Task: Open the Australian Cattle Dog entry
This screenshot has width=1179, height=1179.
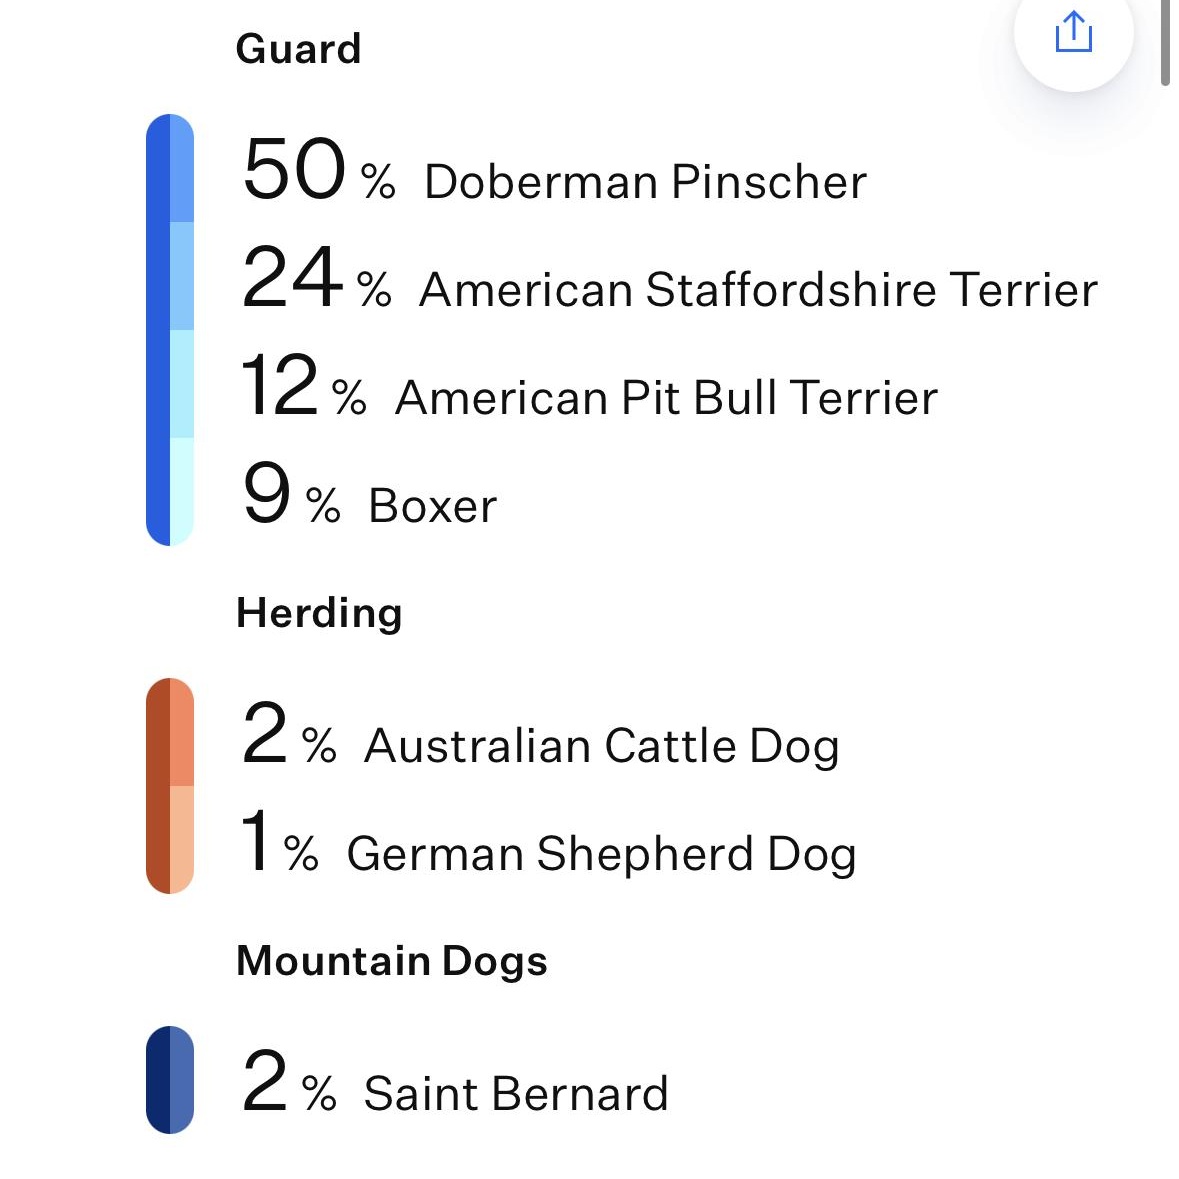Action: click(601, 746)
